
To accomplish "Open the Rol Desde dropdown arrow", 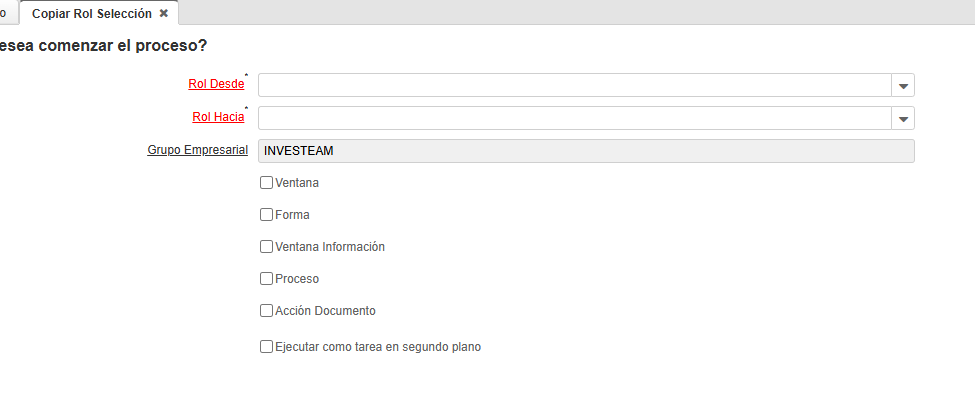I will coord(903,86).
